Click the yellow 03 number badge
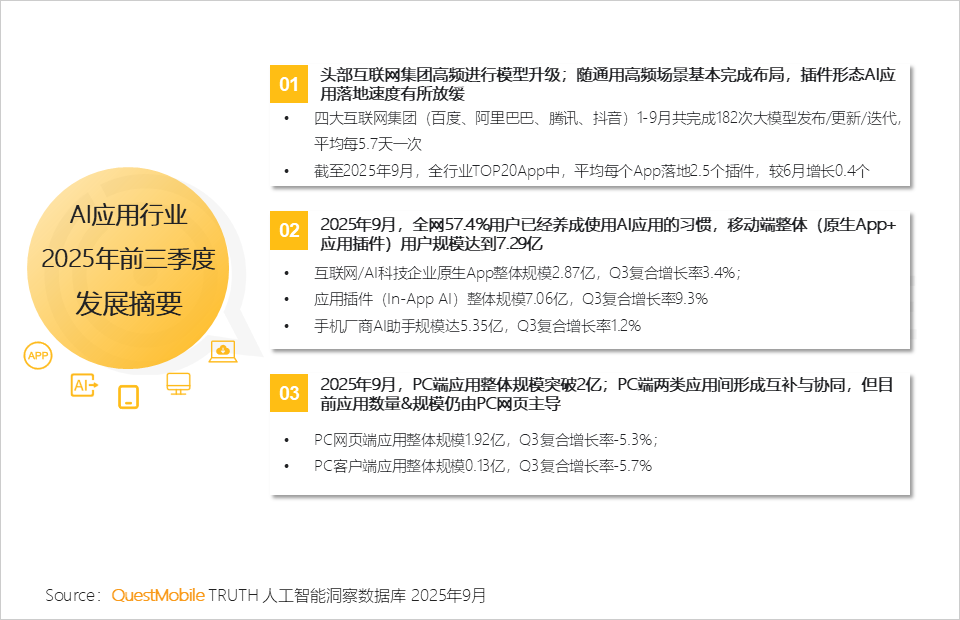This screenshot has width=960, height=620. tap(289, 394)
